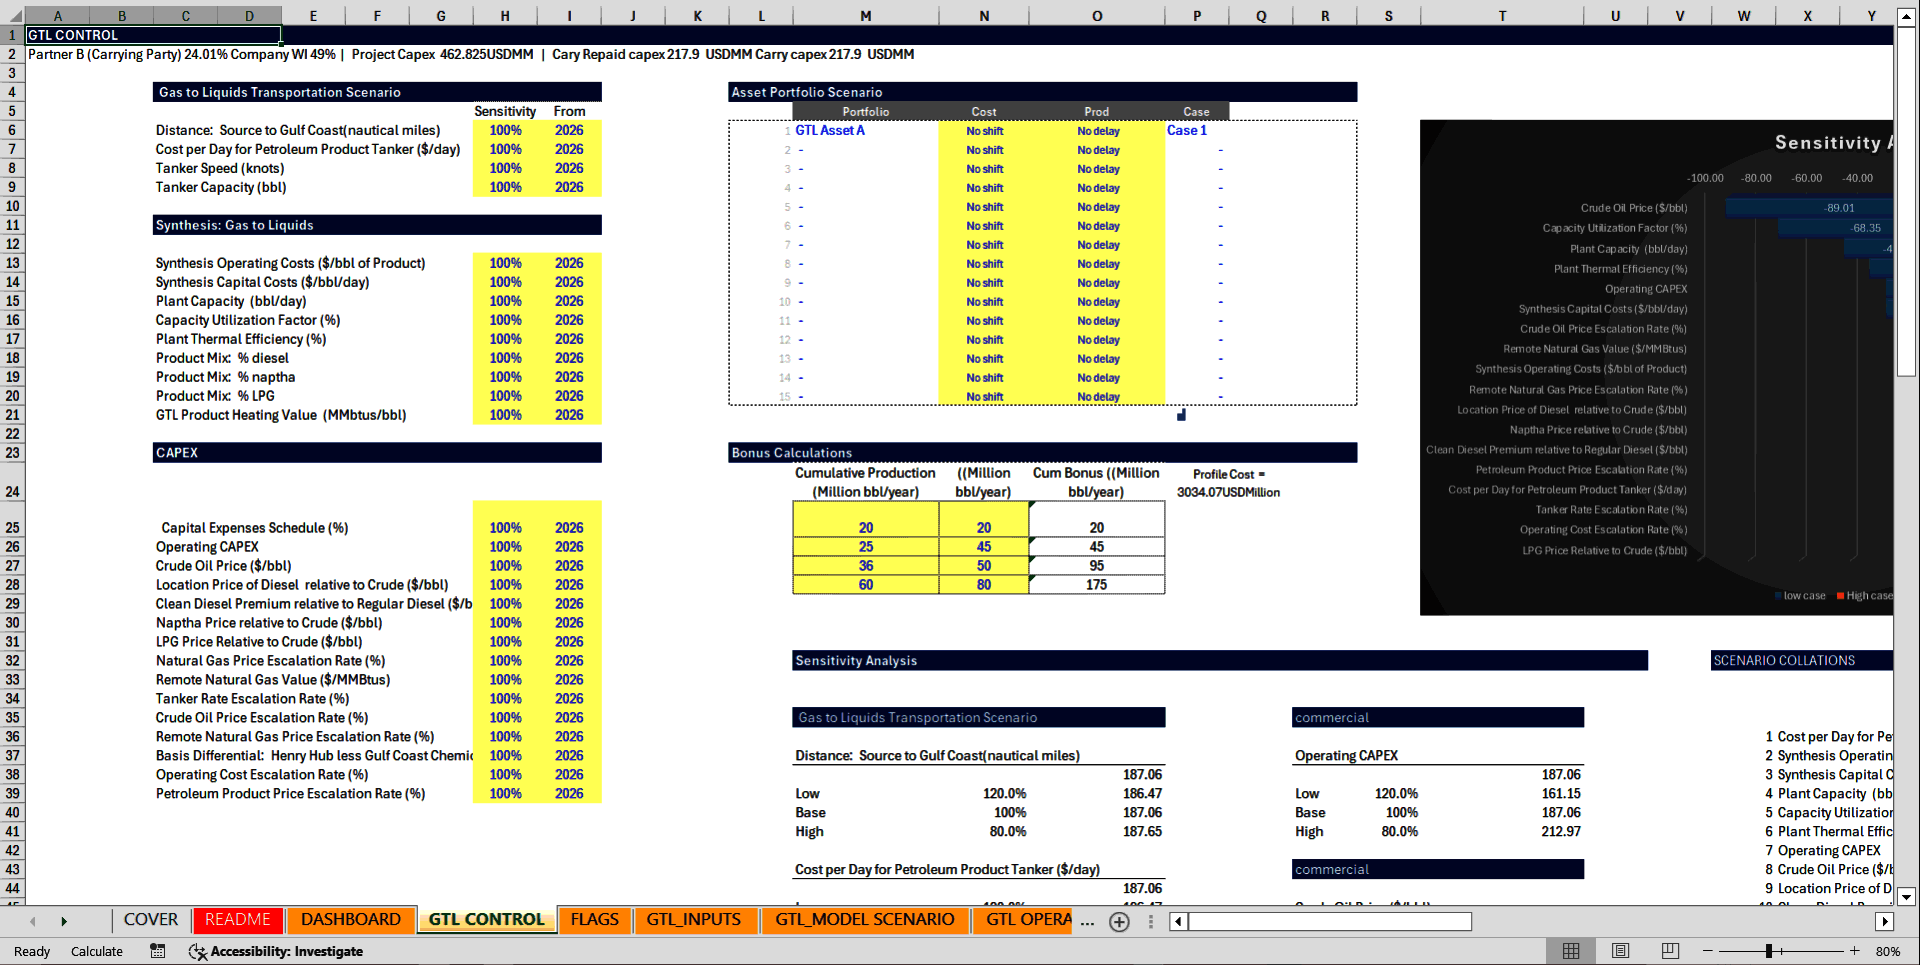Trigger Calculate in the status bar
The width and height of the screenshot is (1920, 965).
(96, 951)
